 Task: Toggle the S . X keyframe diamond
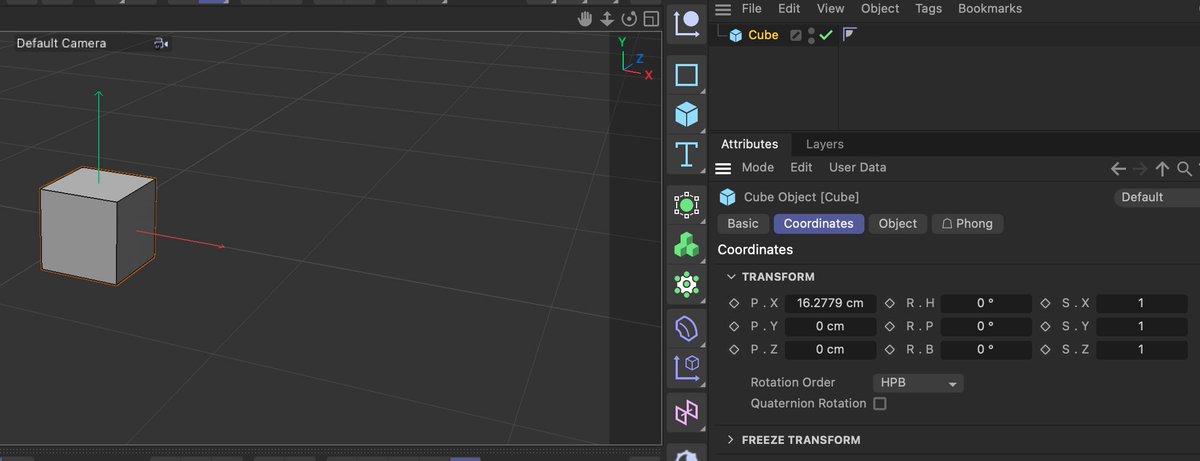click(x=1045, y=303)
